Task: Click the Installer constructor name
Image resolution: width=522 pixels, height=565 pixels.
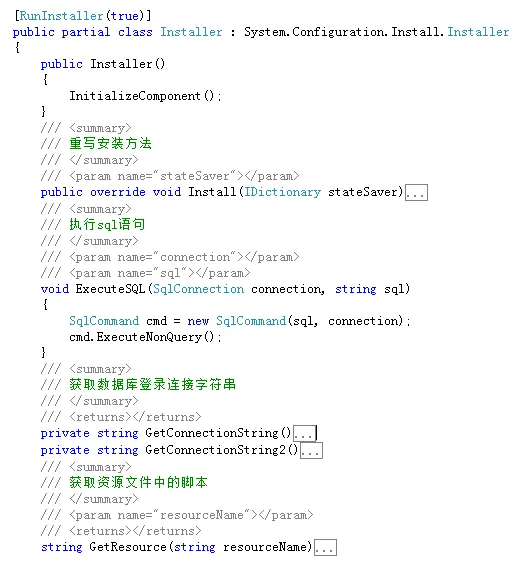Action: click(x=121, y=64)
